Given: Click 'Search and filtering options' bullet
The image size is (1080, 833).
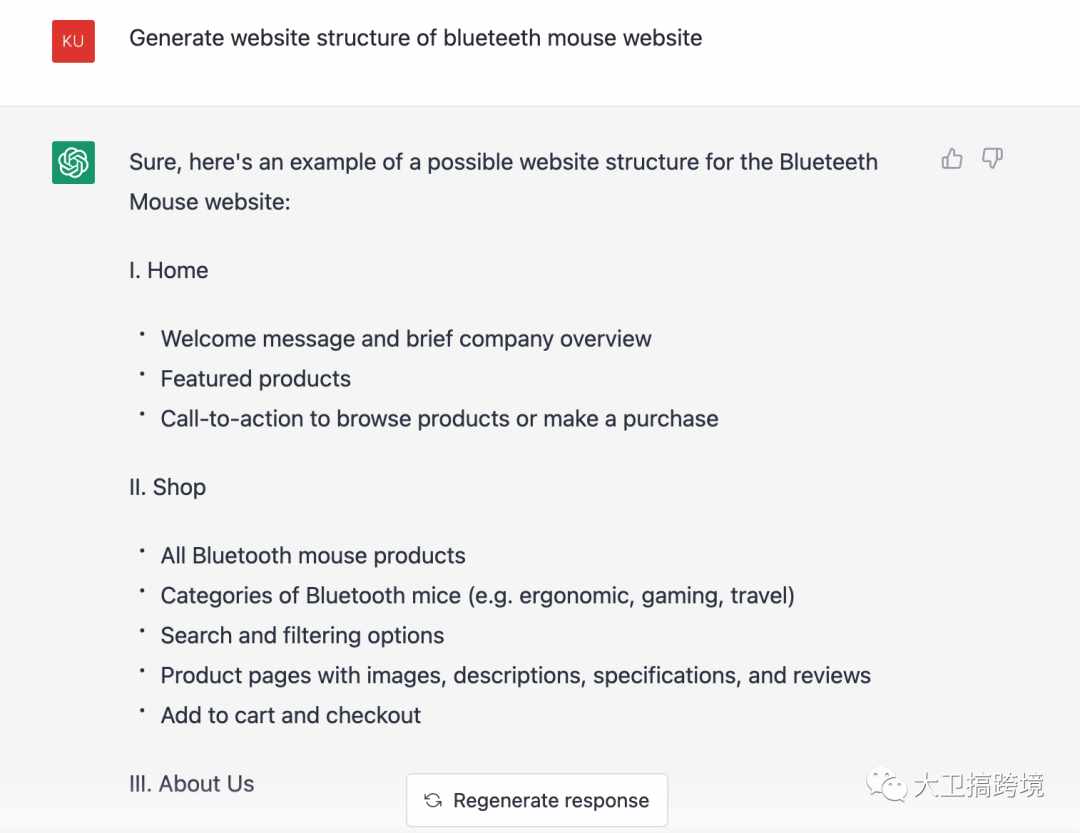Looking at the screenshot, I should click(302, 635).
